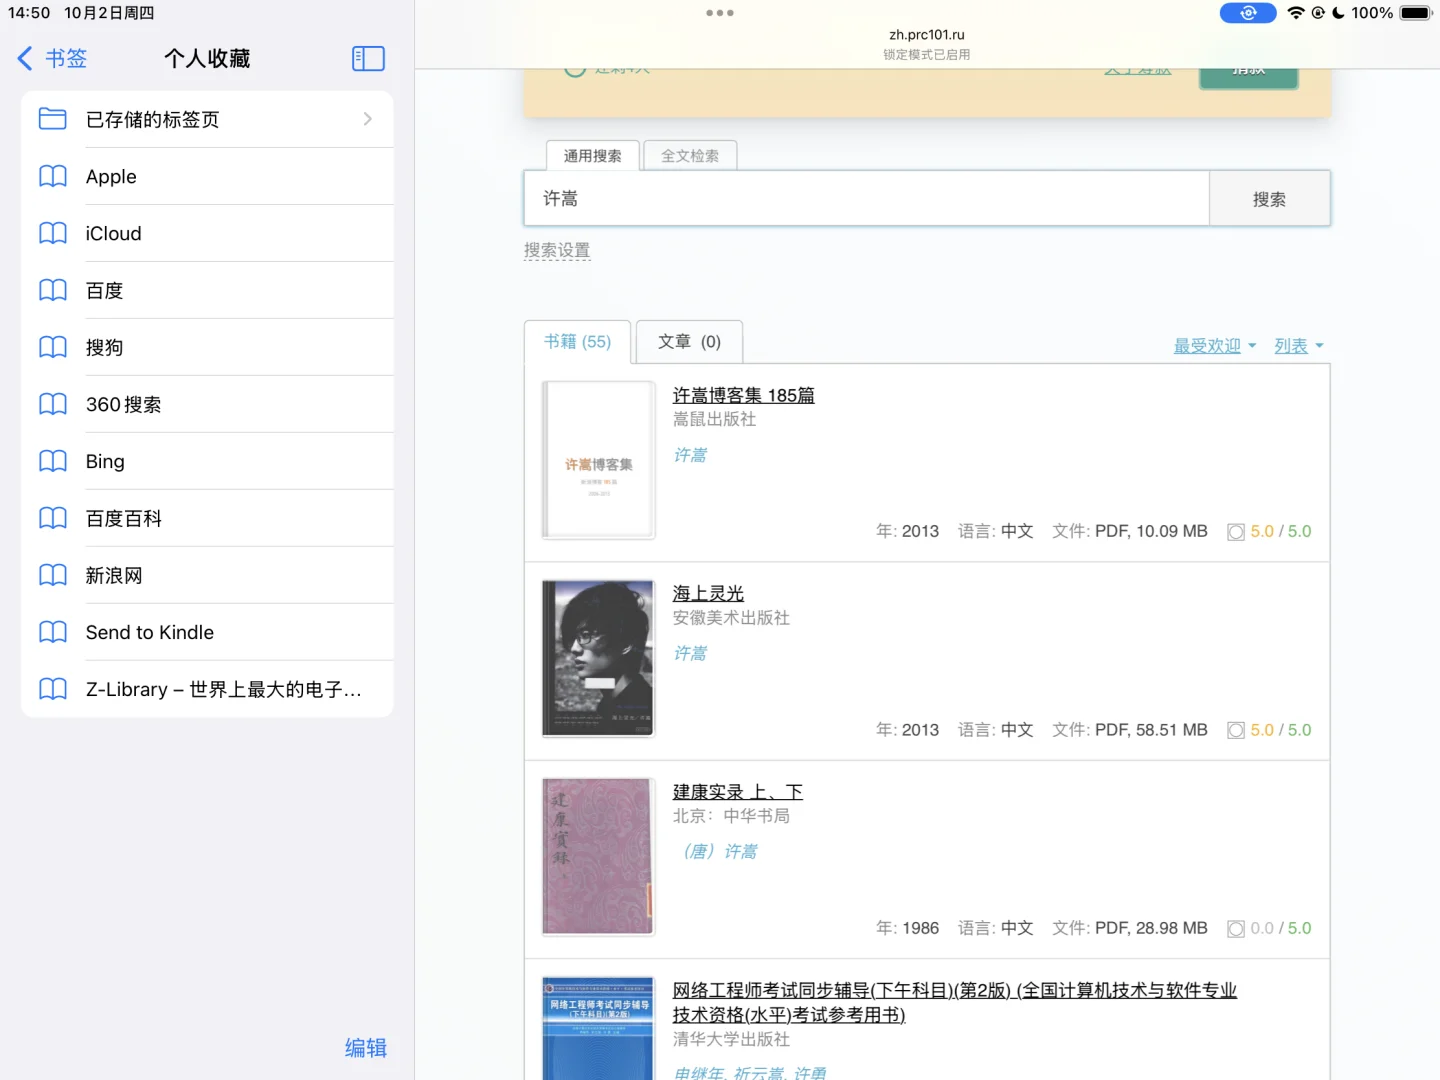
Task: Open the Z-Library bookmark icon
Action: click(x=53, y=689)
